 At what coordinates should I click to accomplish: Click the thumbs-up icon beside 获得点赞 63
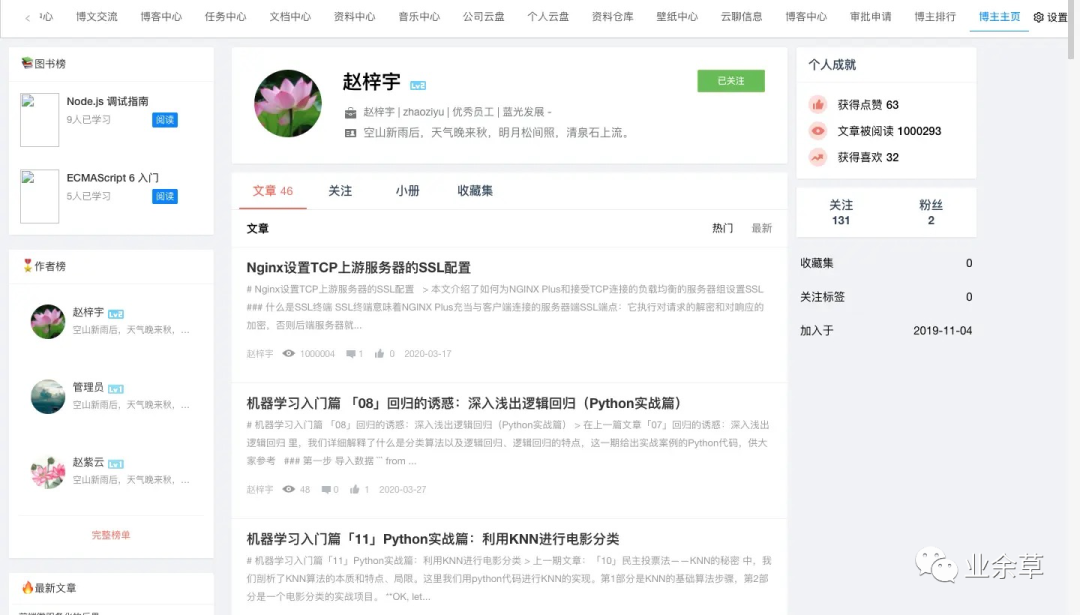(x=818, y=105)
